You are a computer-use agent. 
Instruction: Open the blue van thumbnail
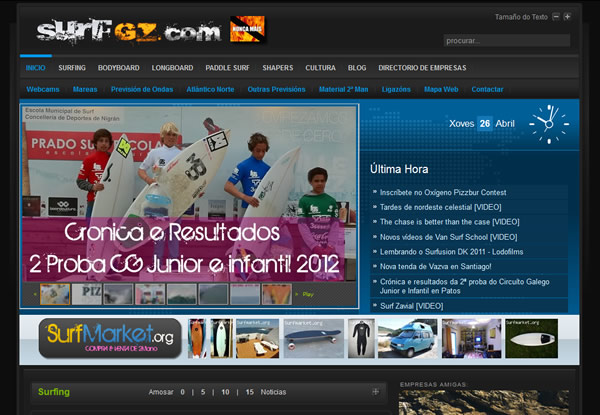tap(408, 339)
